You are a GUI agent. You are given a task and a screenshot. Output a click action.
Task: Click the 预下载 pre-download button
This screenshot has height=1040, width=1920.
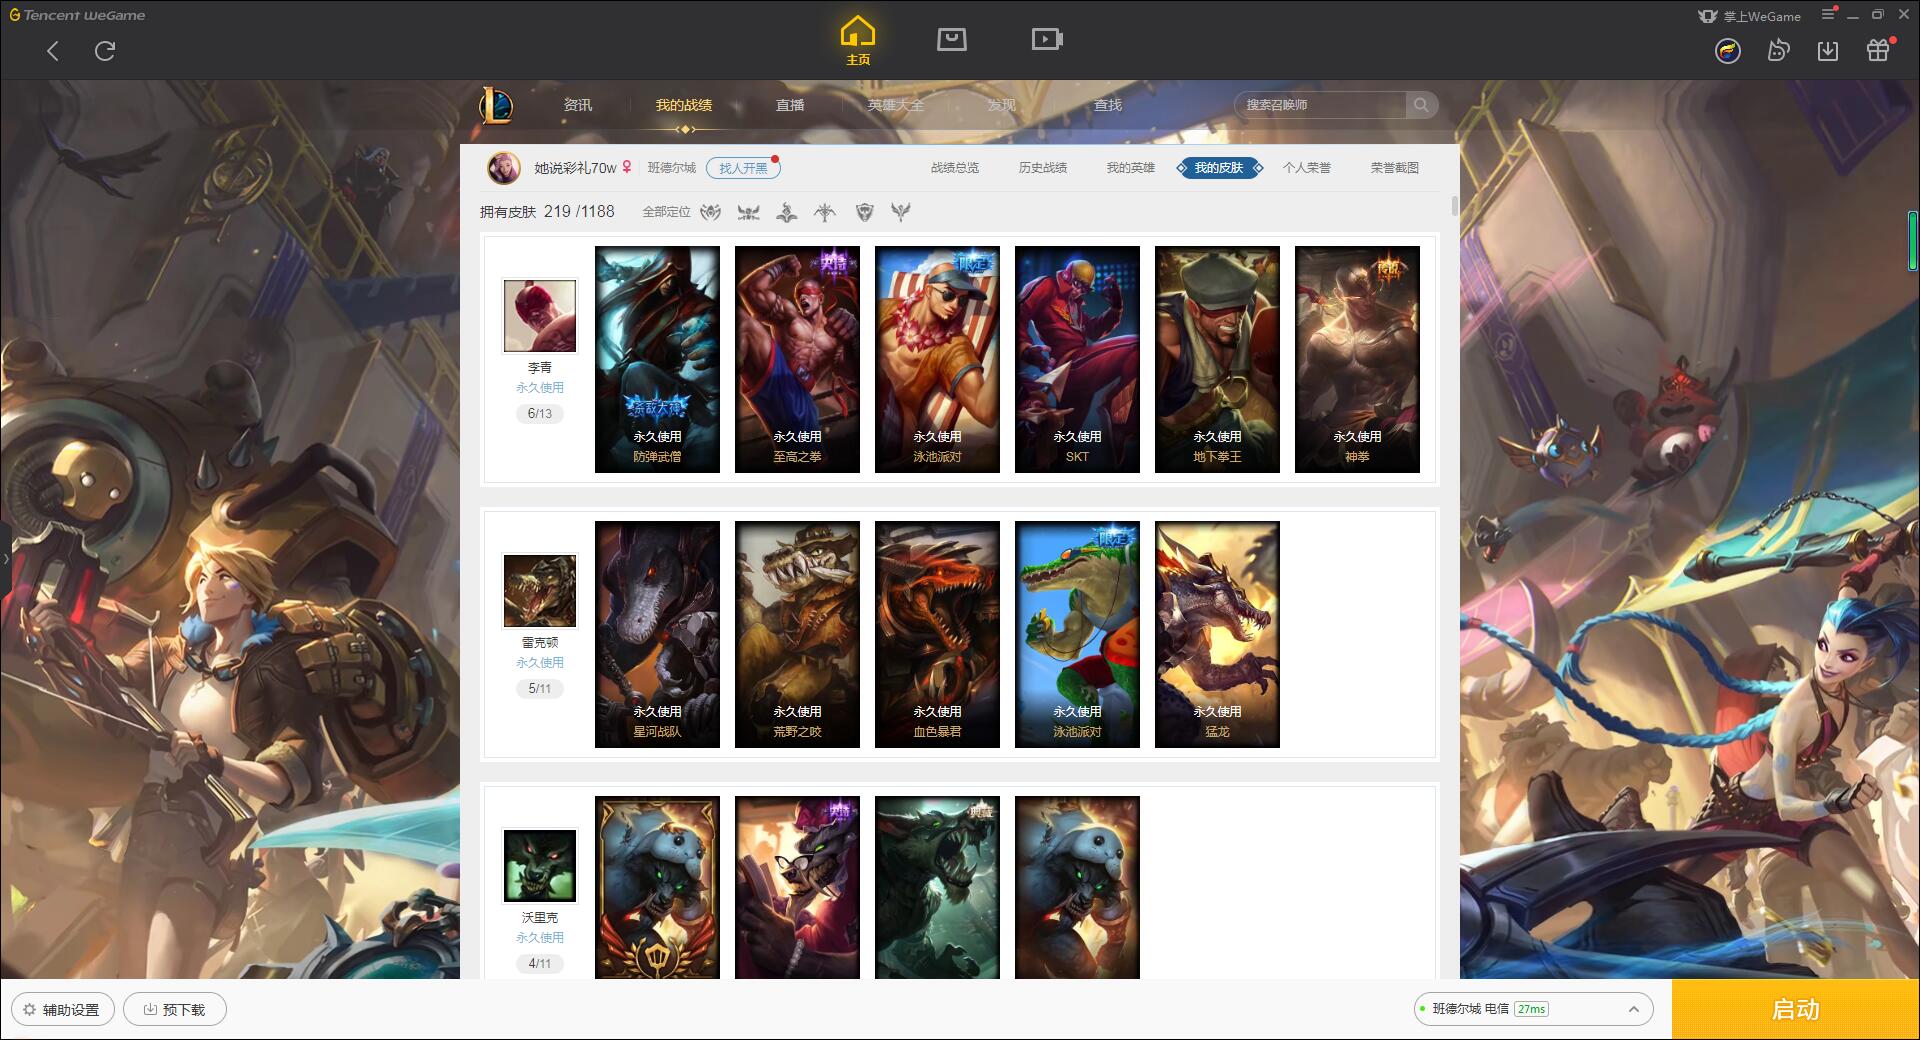pyautogui.click(x=175, y=1010)
